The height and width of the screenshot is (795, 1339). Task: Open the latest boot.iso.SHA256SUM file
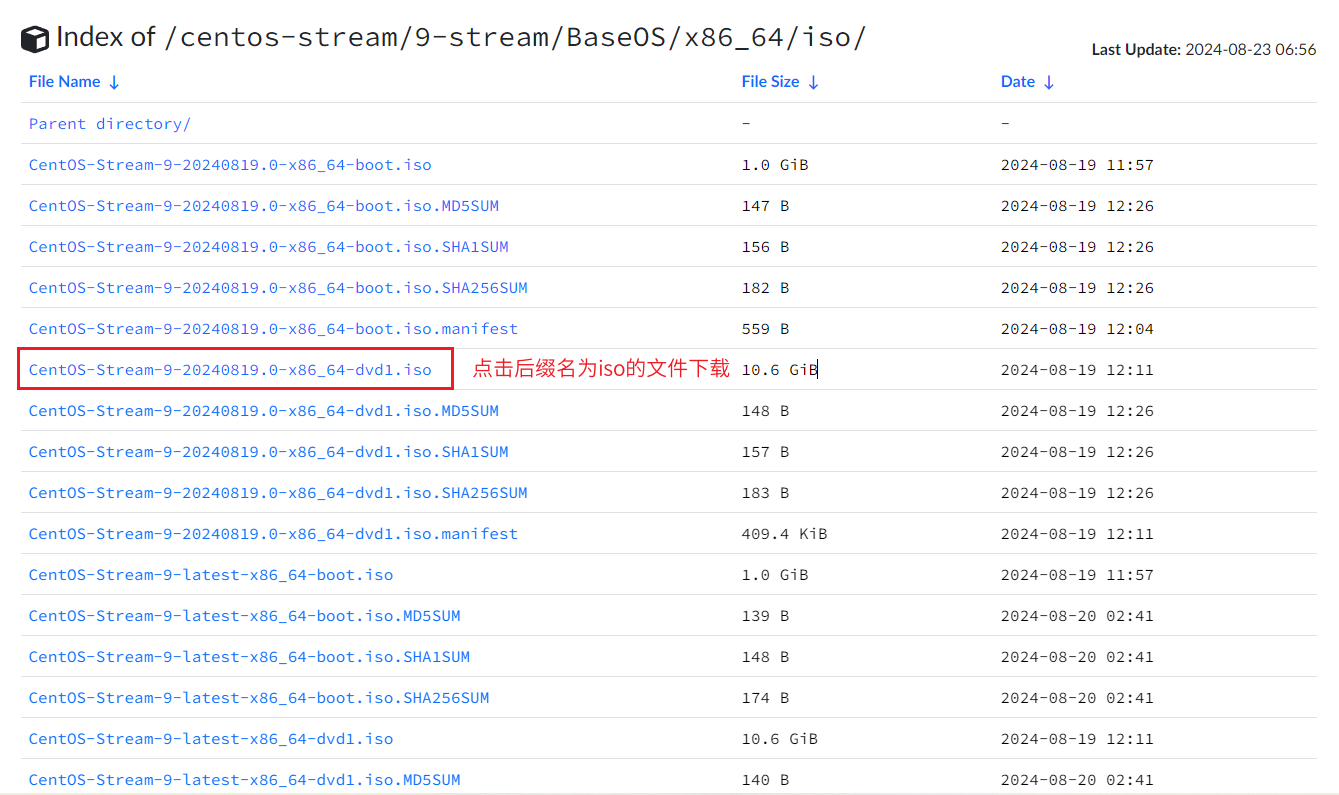pos(259,698)
